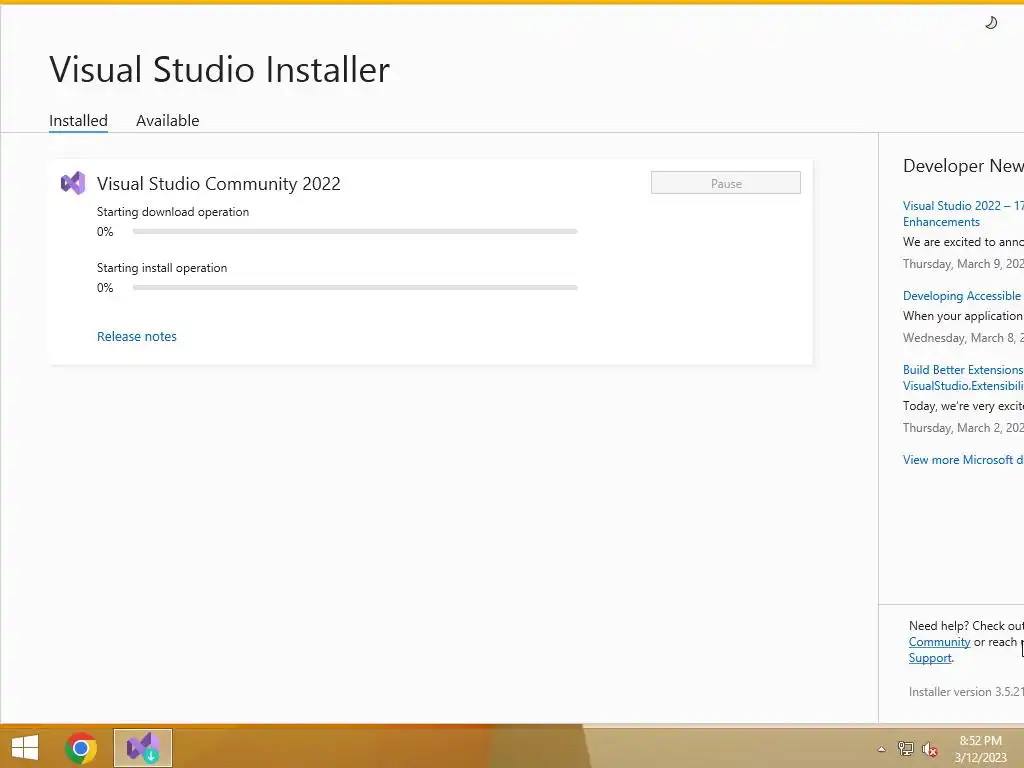Open network status tray icon

(905, 748)
